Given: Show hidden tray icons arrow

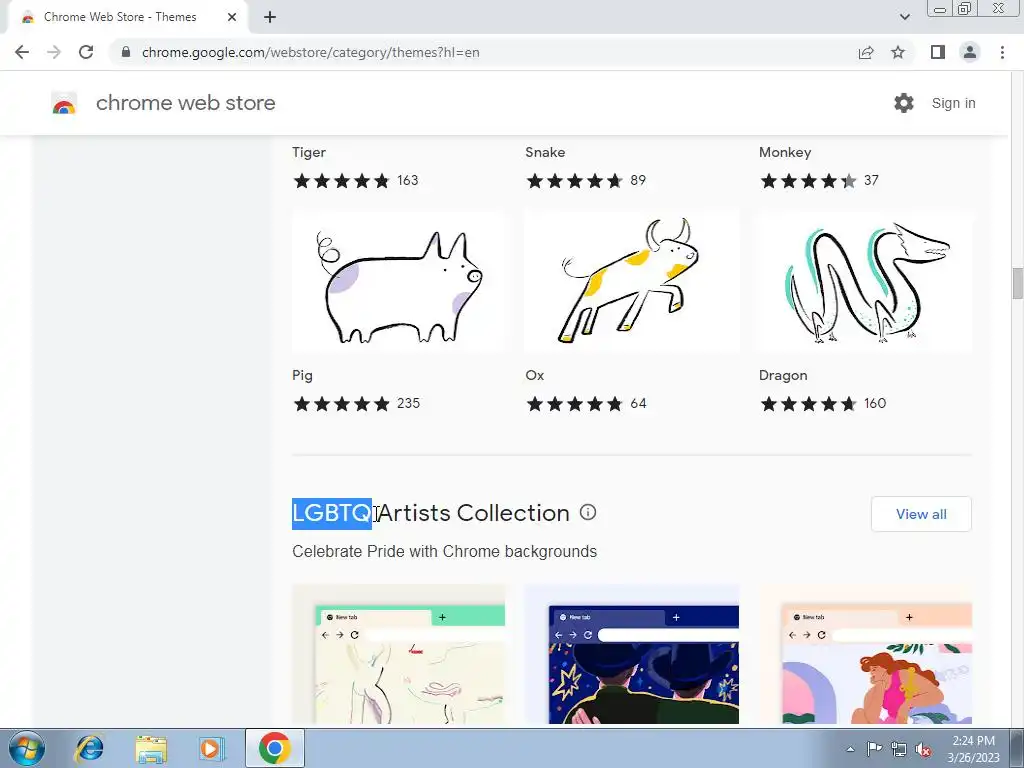Looking at the screenshot, I should point(850,749).
